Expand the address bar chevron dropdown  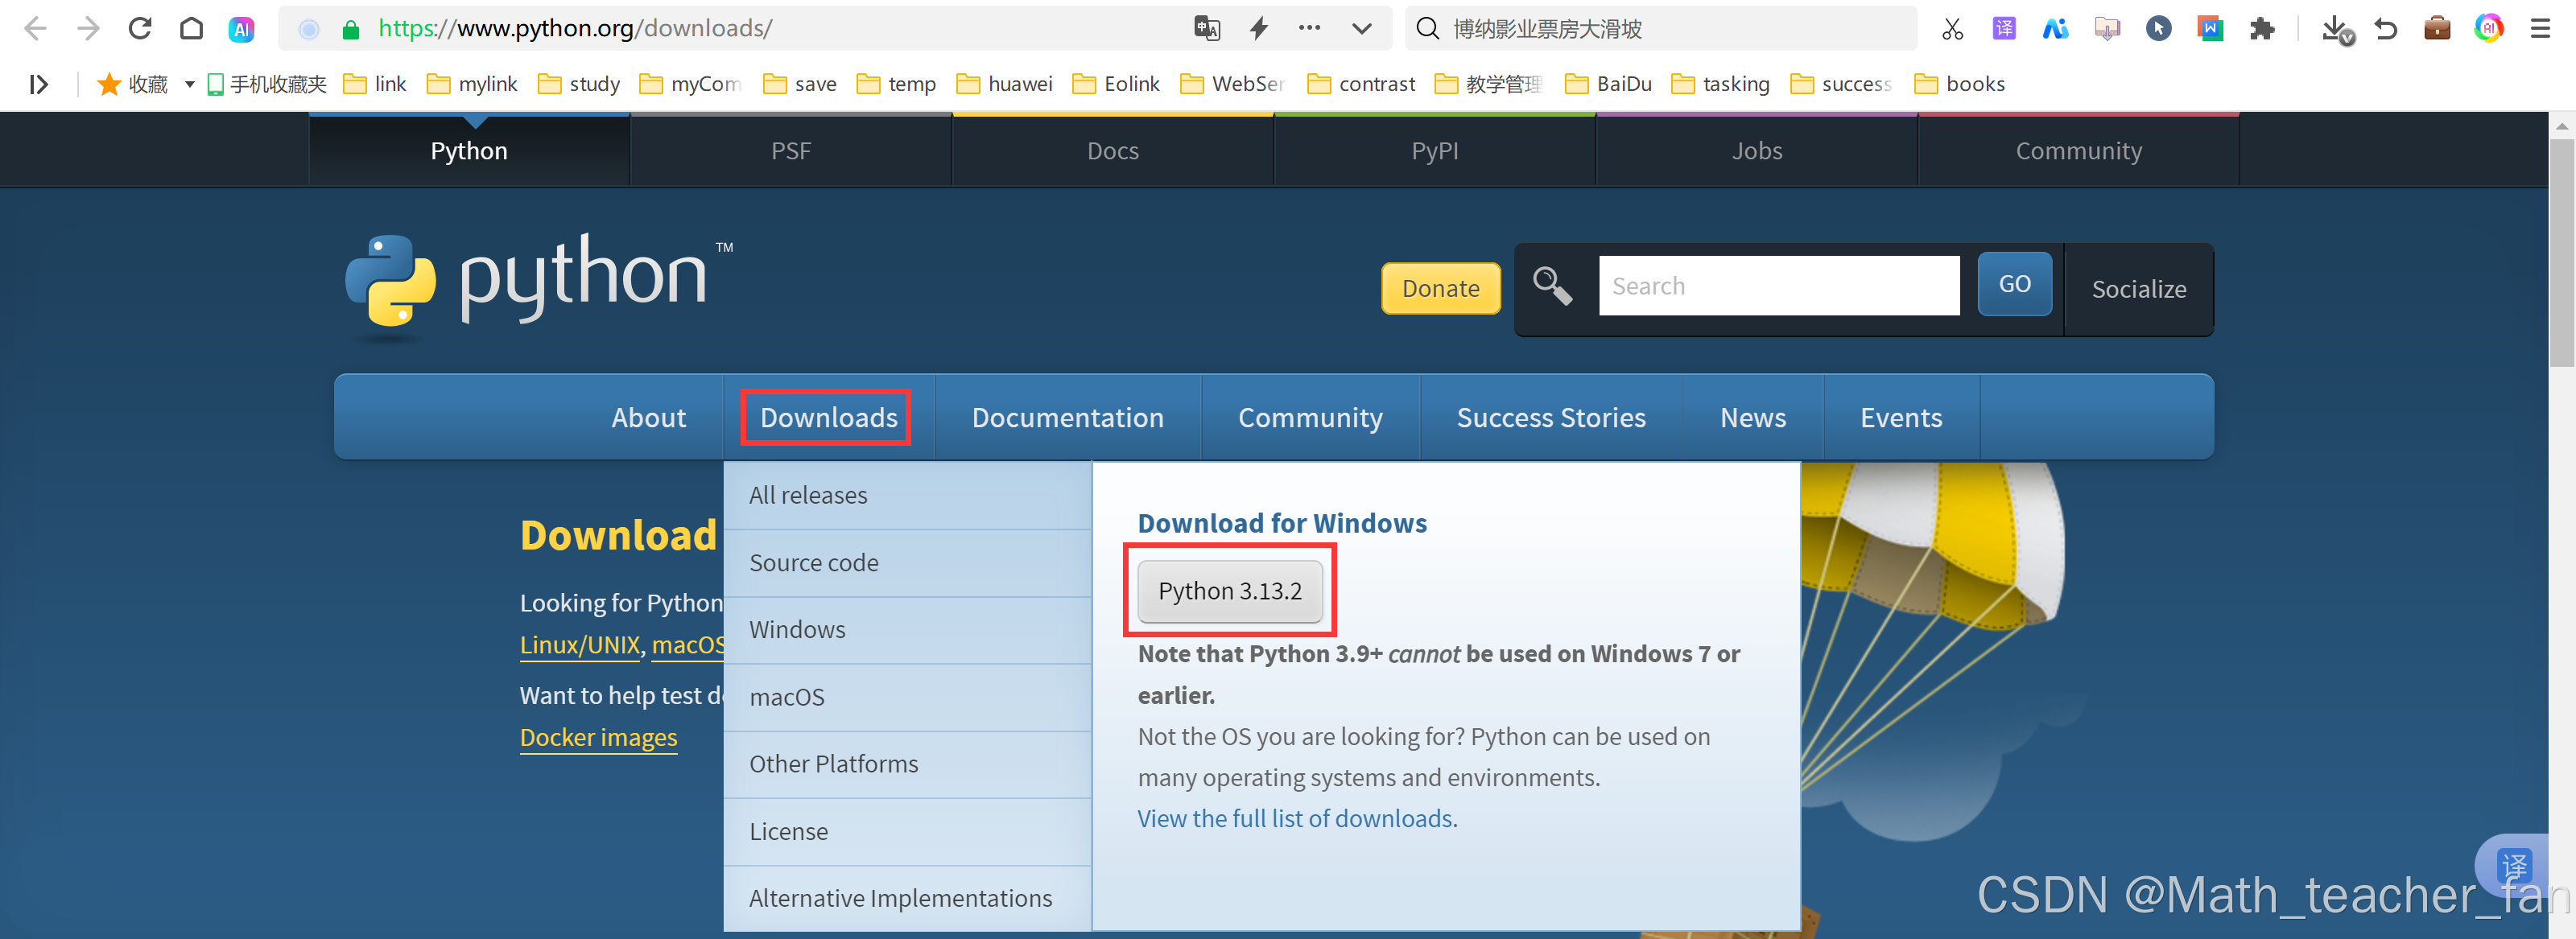coord(1361,28)
